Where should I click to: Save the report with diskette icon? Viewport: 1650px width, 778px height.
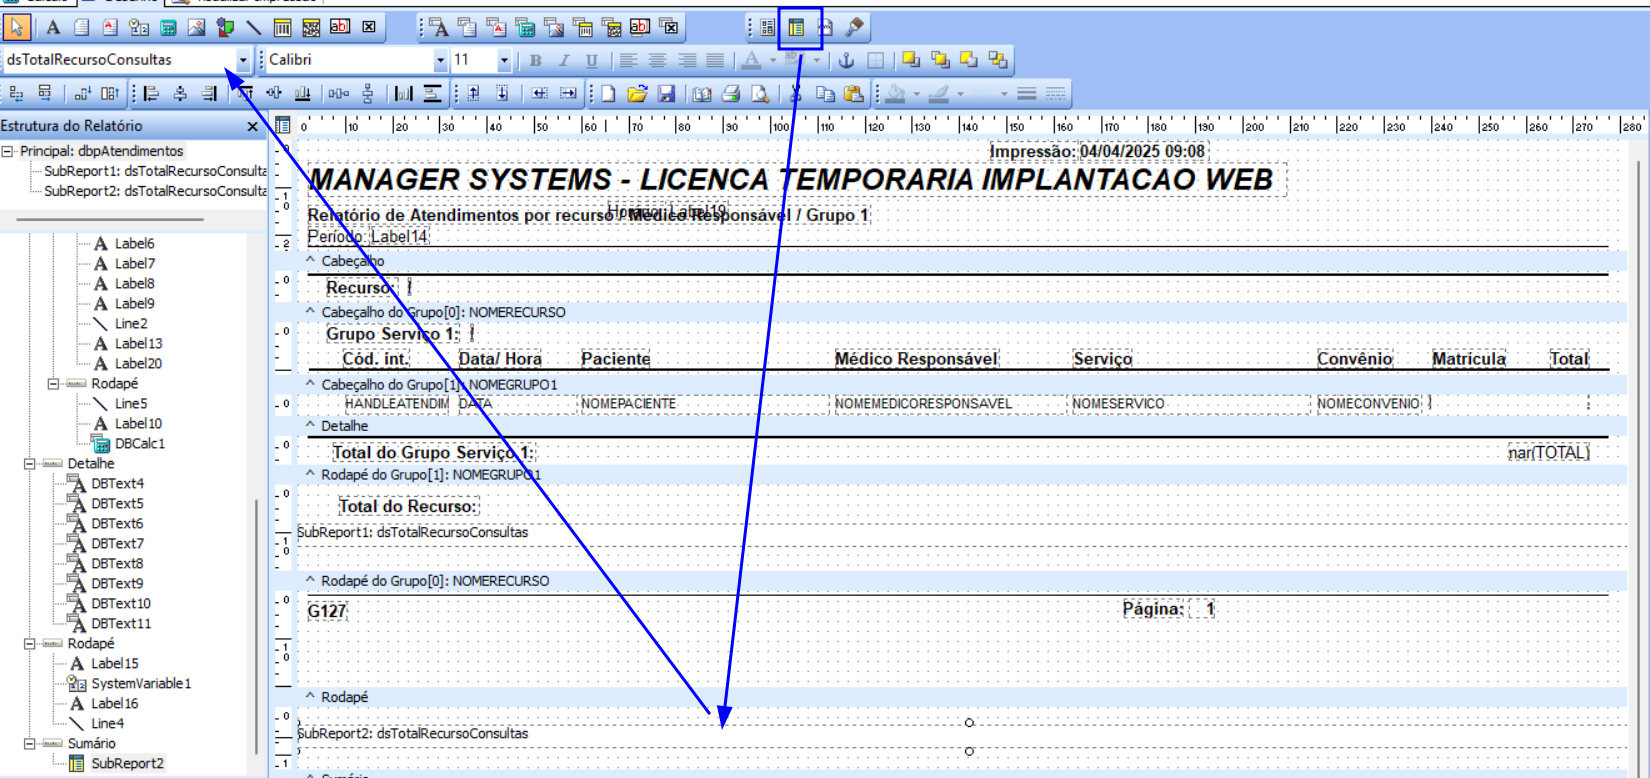tap(667, 94)
